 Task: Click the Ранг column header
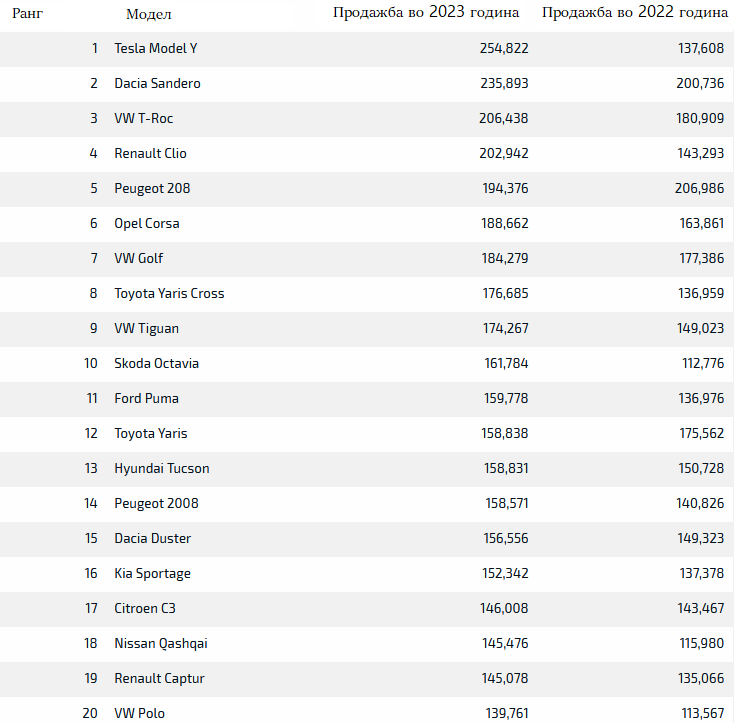pos(26,14)
